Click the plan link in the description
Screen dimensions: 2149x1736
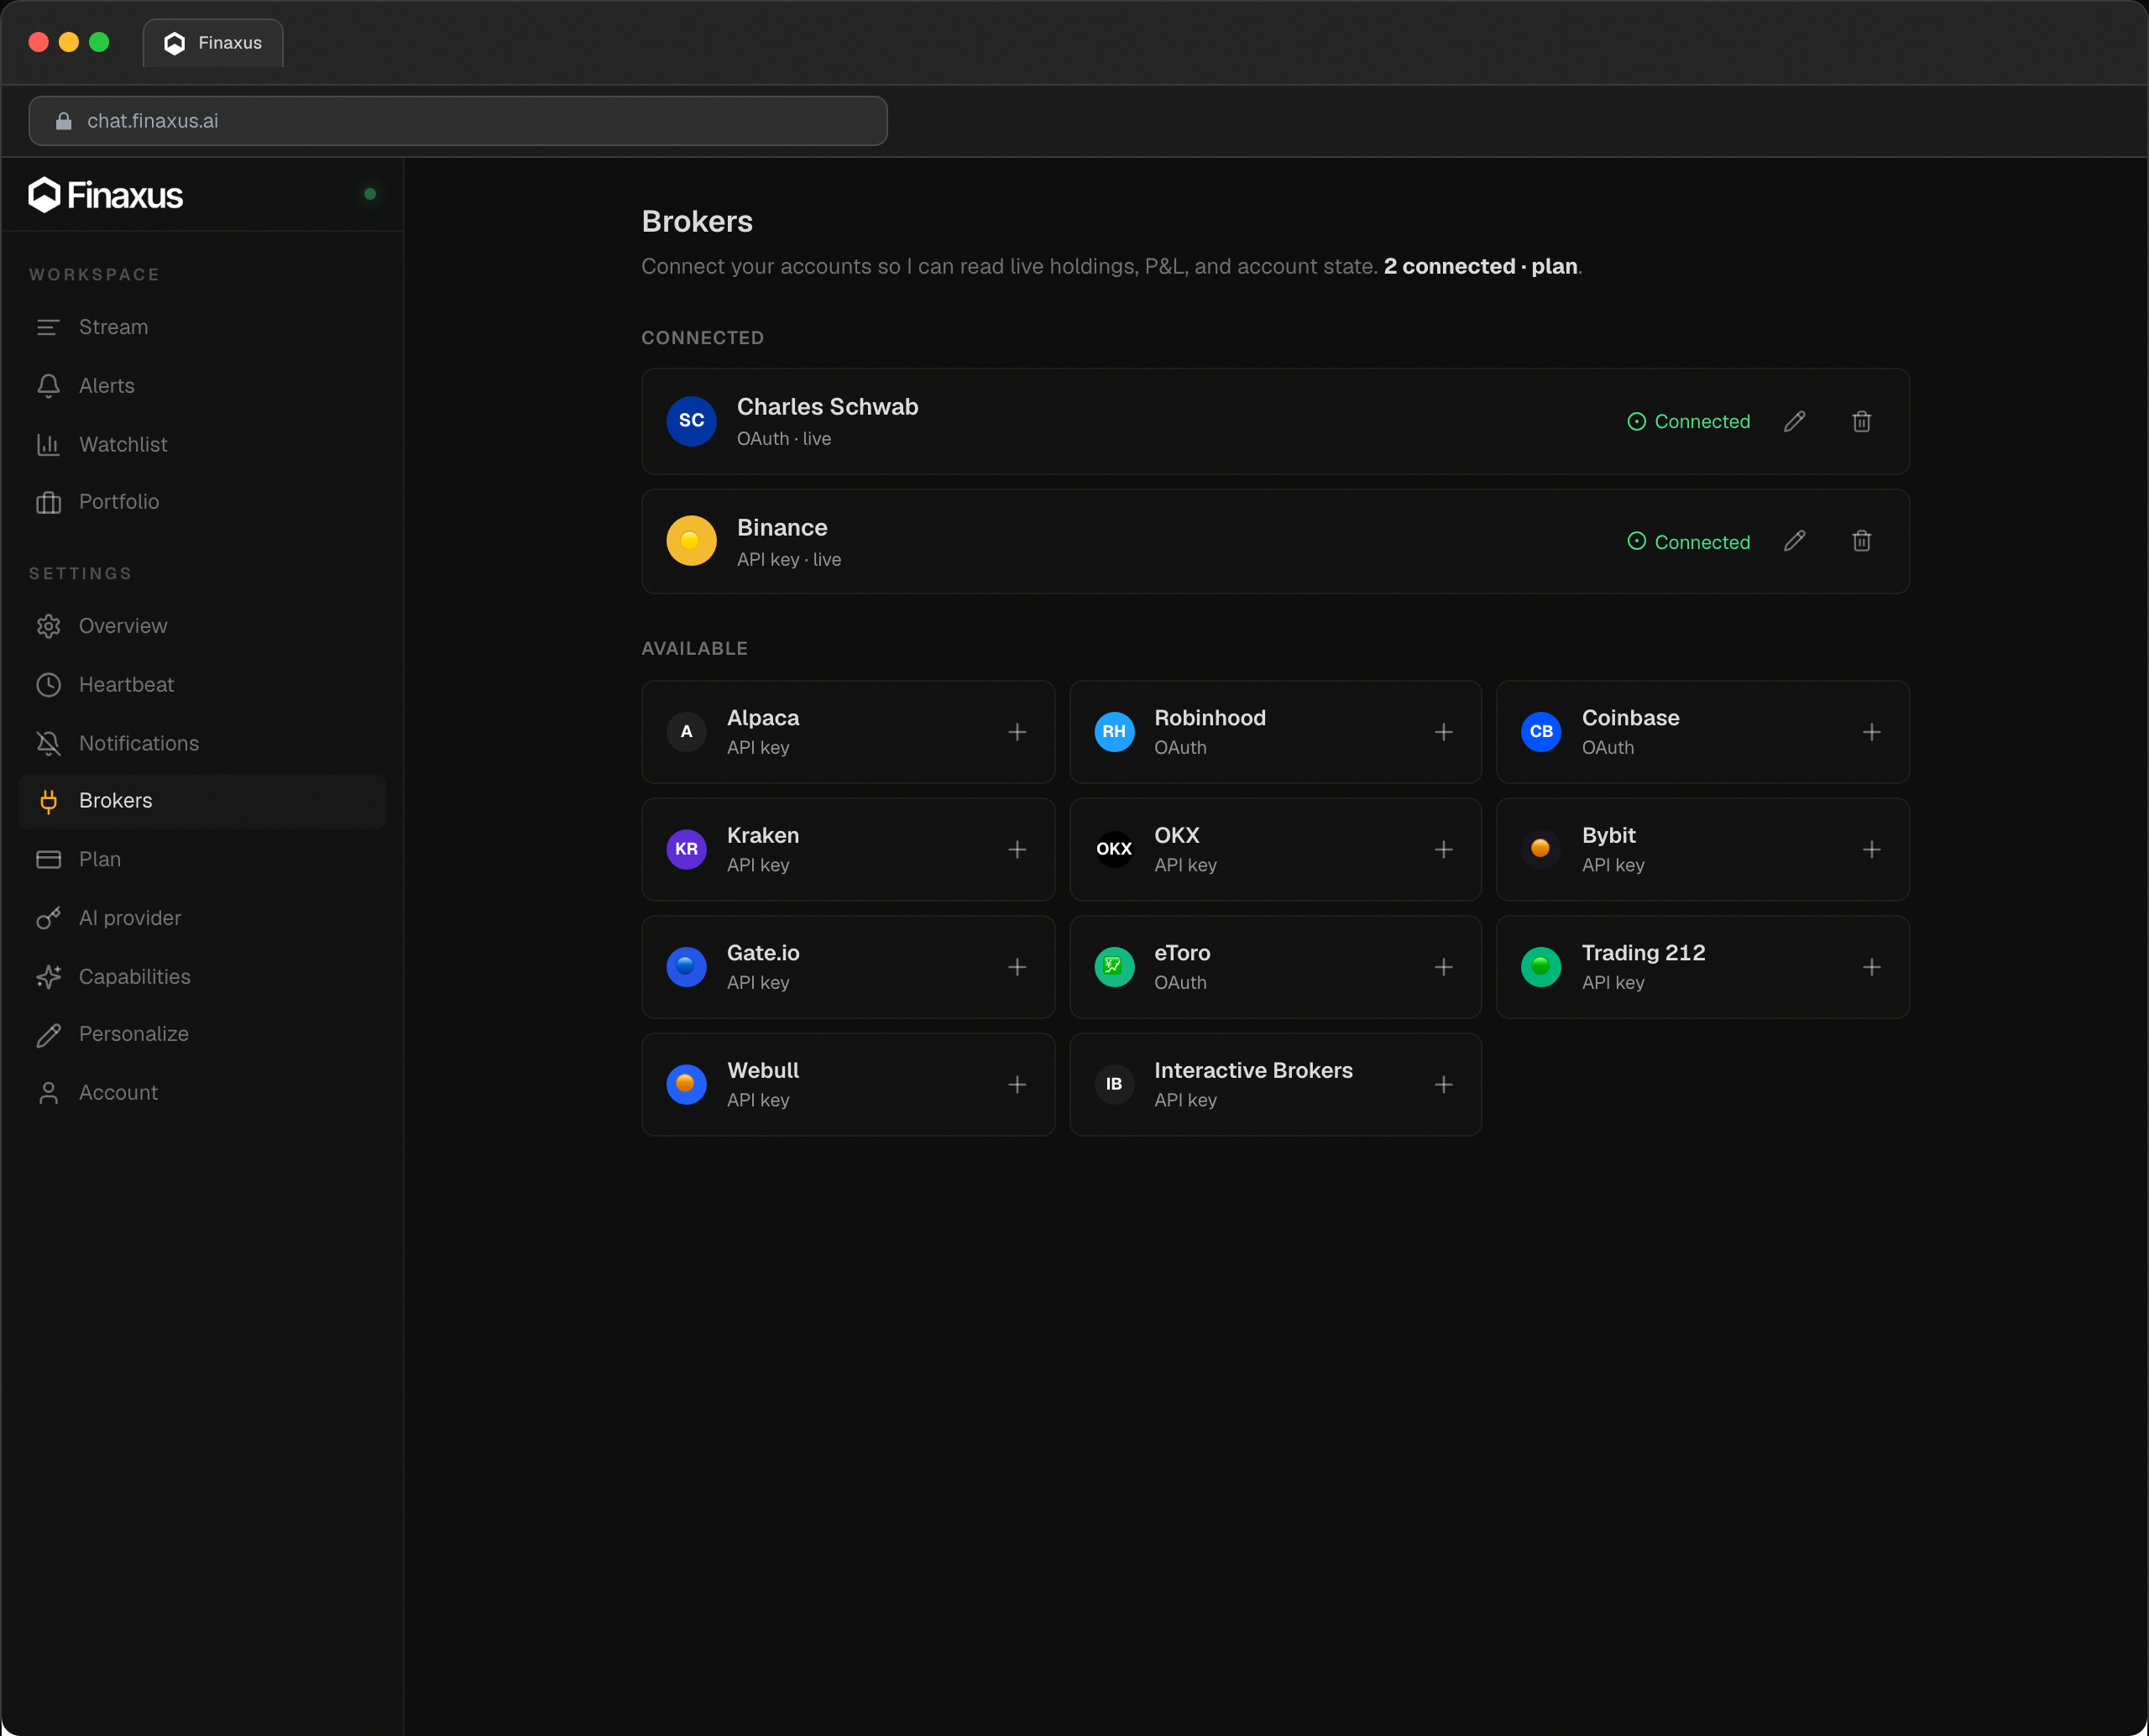pos(1554,267)
